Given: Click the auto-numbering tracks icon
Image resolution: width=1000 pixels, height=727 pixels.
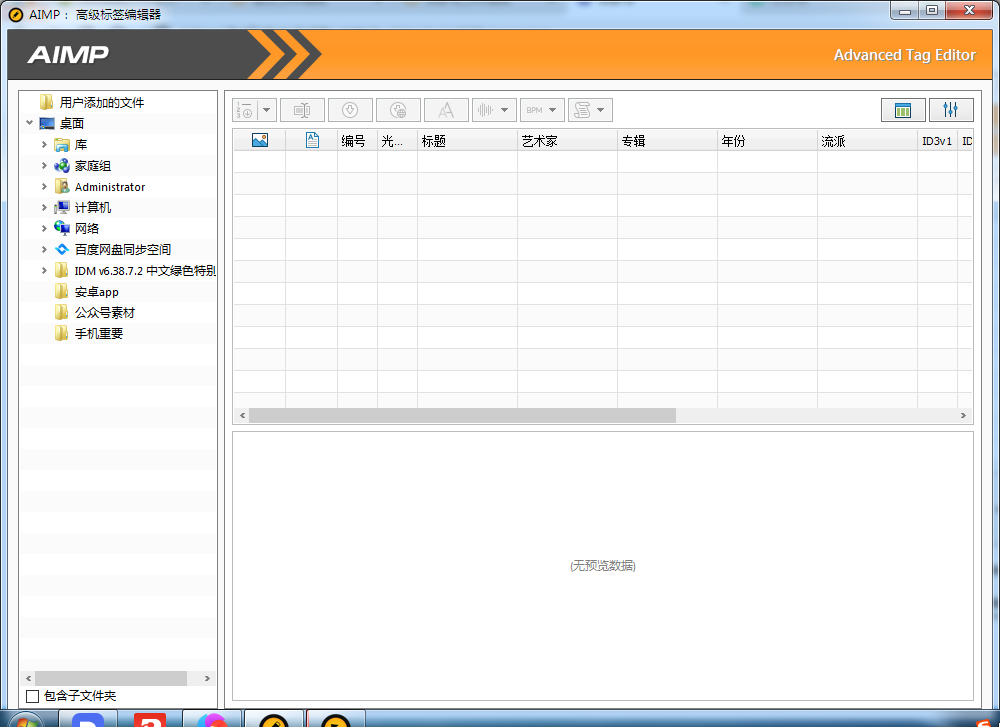Looking at the screenshot, I should coord(245,110).
